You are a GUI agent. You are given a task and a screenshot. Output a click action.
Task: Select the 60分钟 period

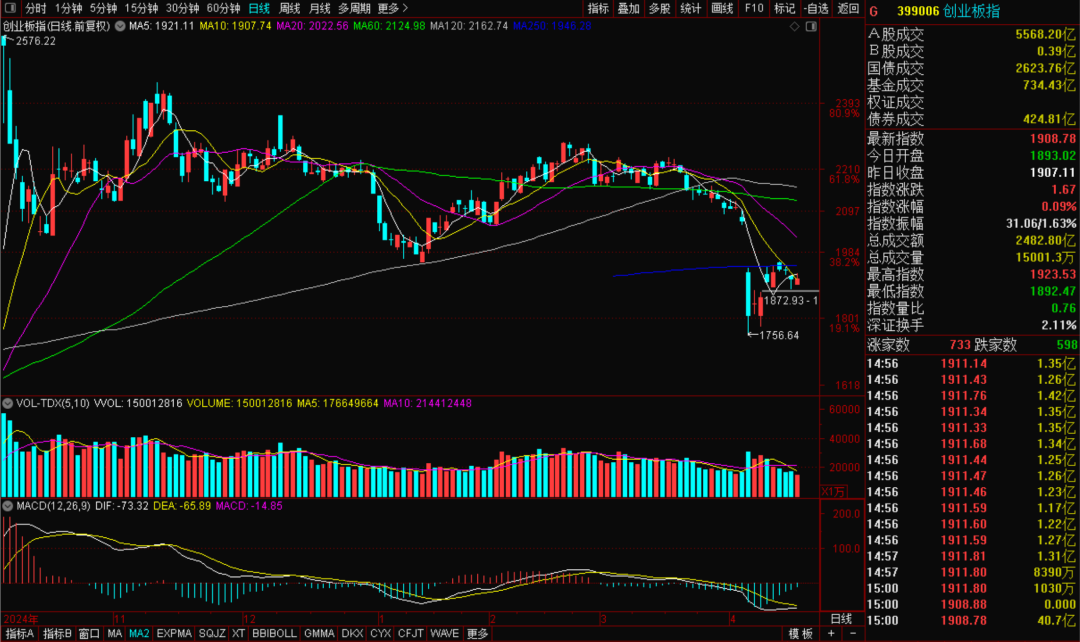click(x=223, y=8)
